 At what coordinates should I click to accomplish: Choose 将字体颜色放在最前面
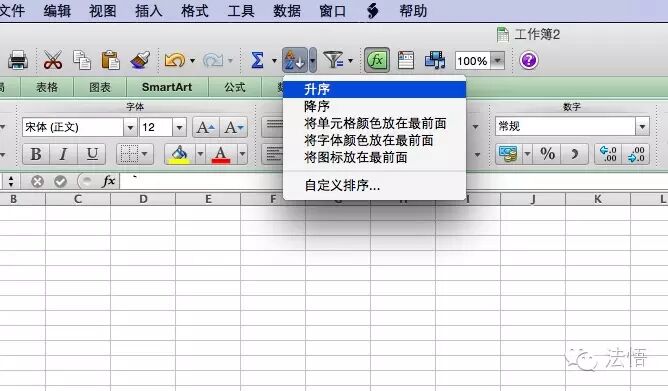coord(374,141)
